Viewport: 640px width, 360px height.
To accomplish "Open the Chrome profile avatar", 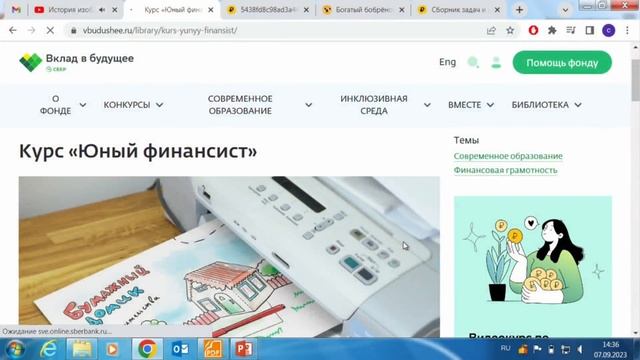I will coord(609,30).
